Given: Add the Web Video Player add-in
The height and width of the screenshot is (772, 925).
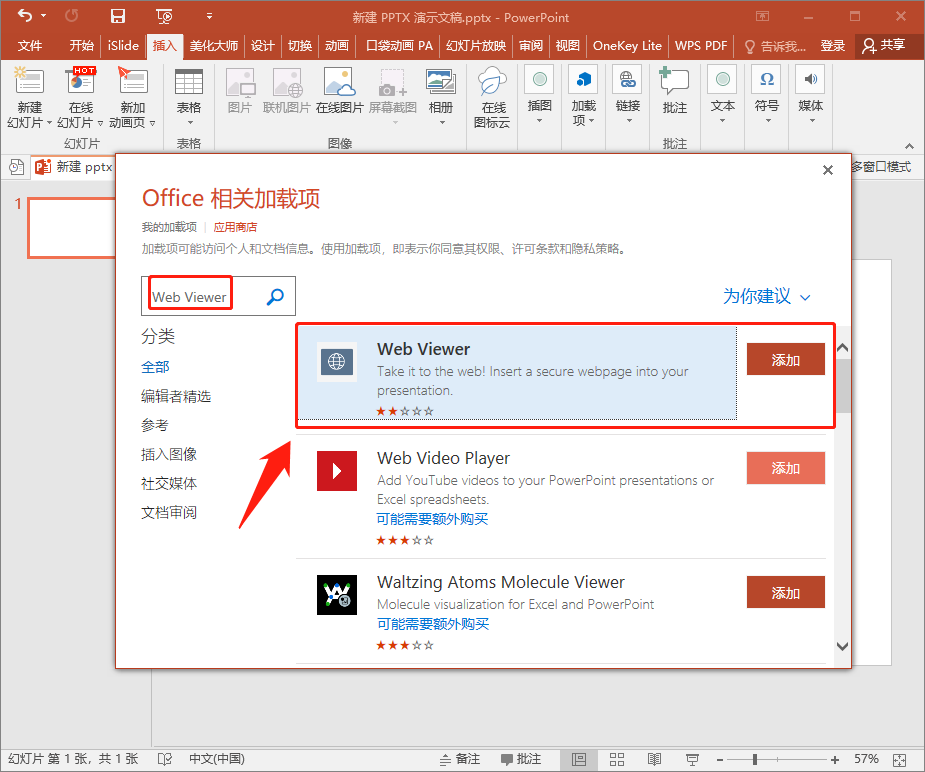Looking at the screenshot, I should pyautogui.click(x=785, y=468).
